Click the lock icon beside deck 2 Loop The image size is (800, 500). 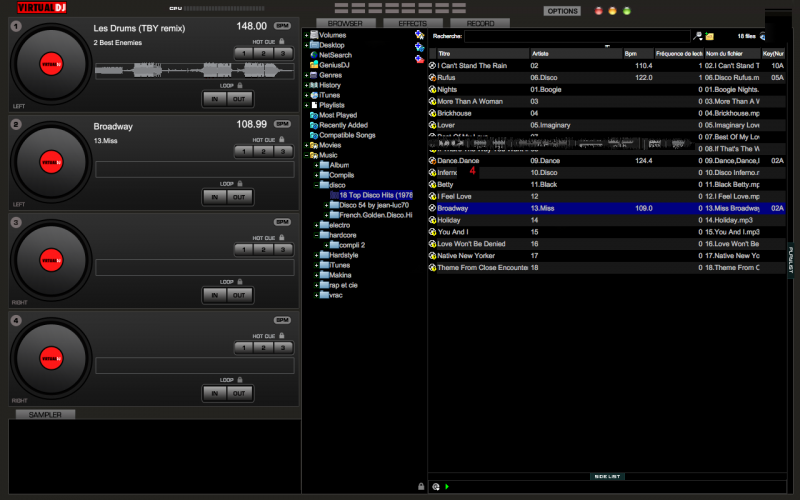click(241, 184)
